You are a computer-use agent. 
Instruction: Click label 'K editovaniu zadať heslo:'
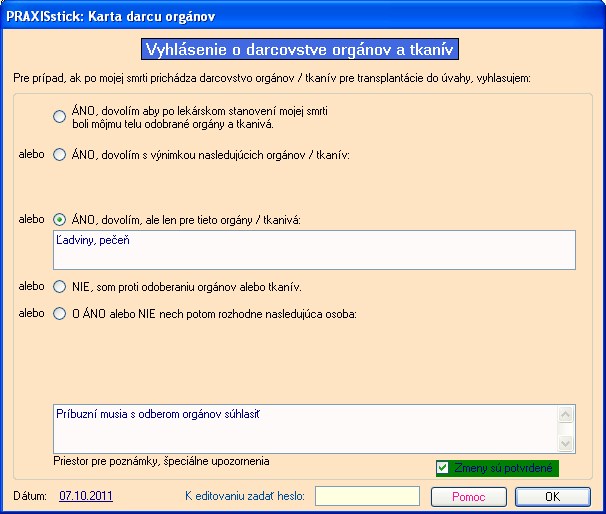tap(245, 496)
